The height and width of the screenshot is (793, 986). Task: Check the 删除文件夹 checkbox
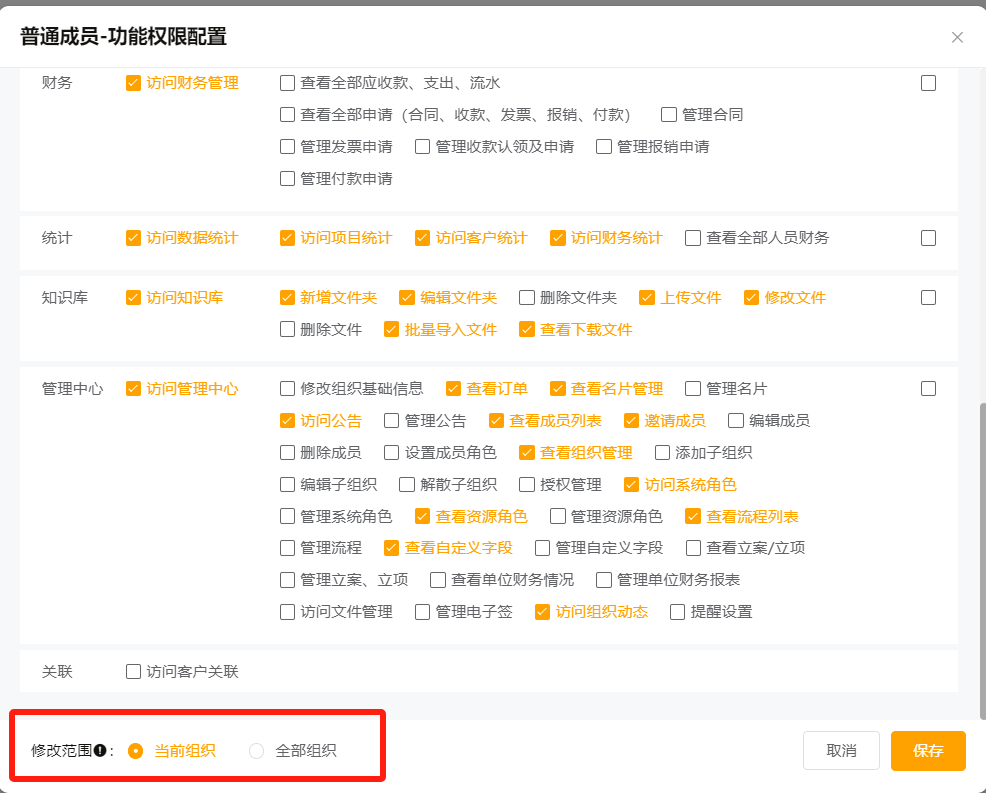(x=527, y=298)
